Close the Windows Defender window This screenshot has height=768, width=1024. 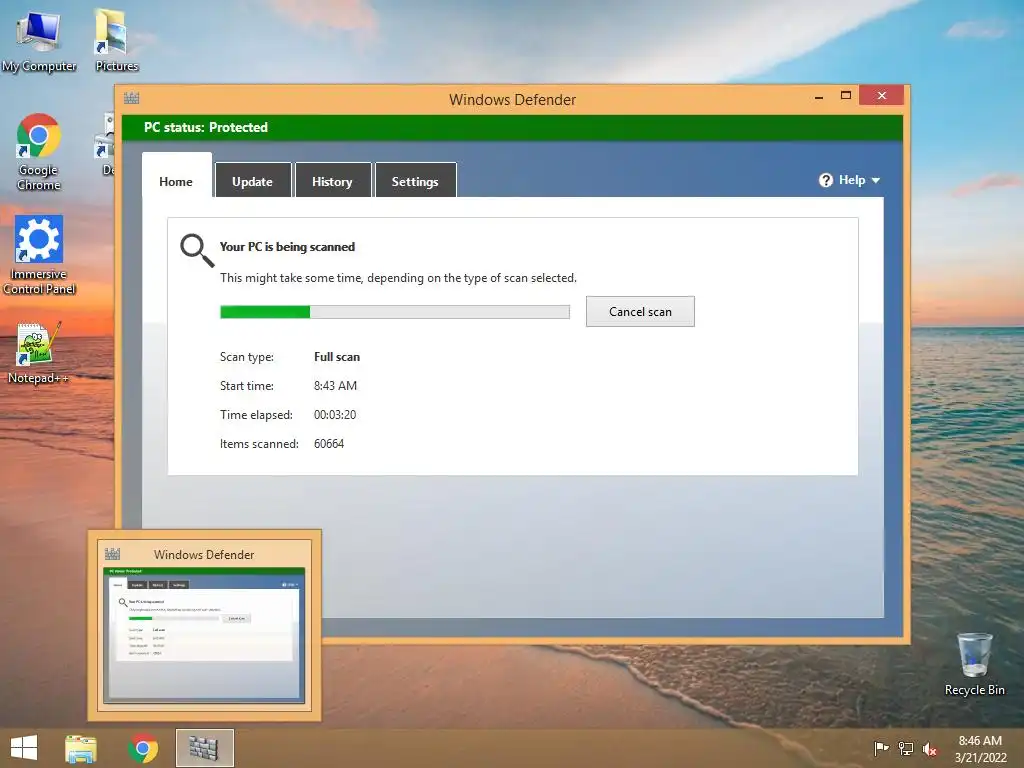(882, 95)
